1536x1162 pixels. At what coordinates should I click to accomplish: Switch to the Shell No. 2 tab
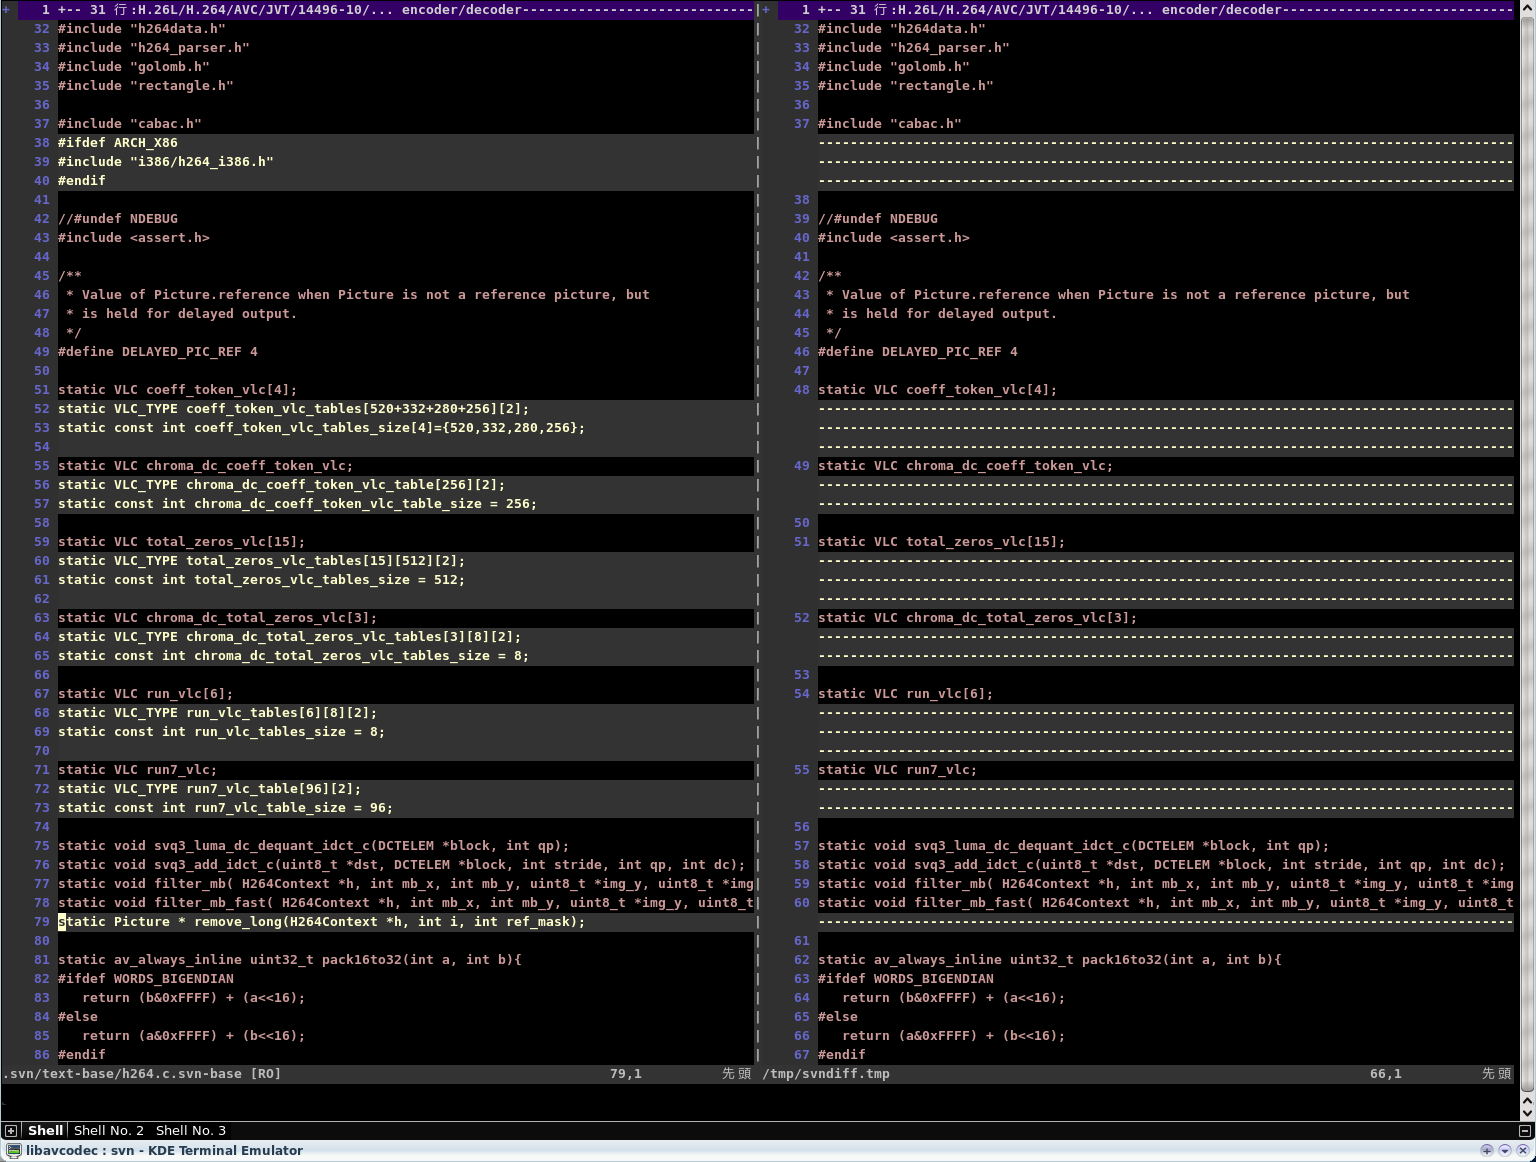[x=109, y=1130]
